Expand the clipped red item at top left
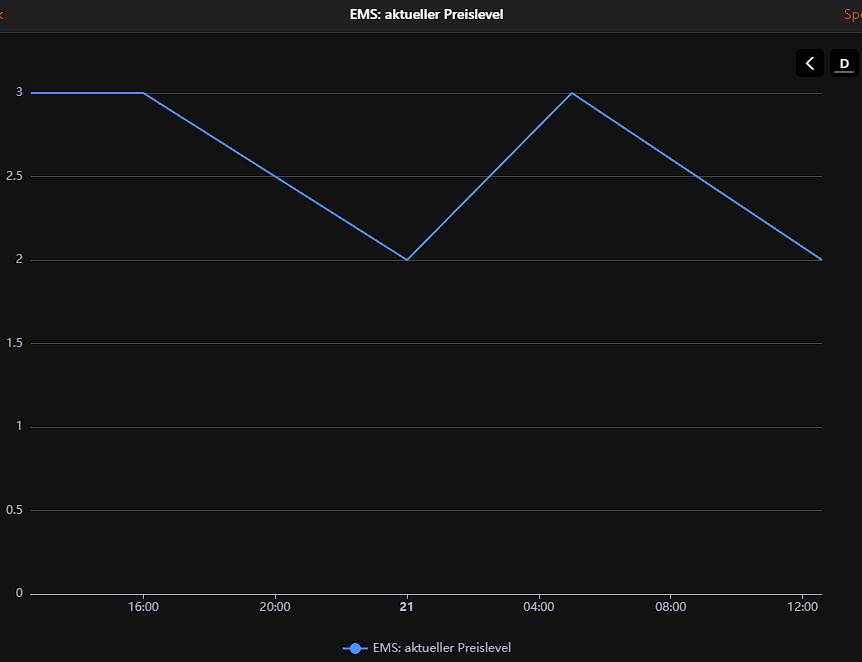This screenshot has height=662, width=862. click(4, 14)
